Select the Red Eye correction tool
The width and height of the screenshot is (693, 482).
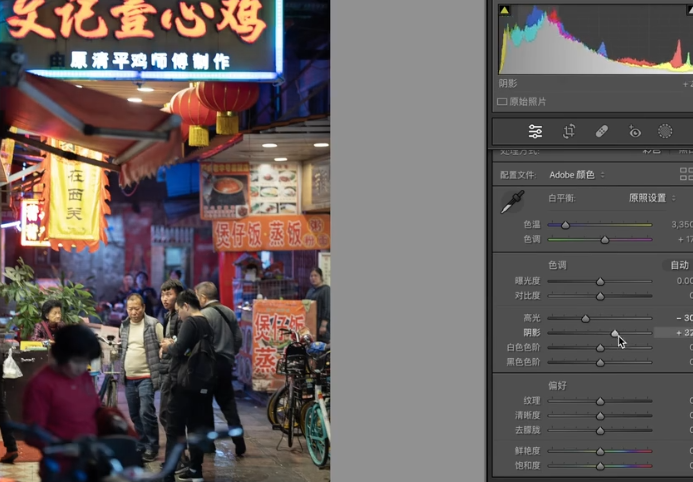(x=635, y=131)
